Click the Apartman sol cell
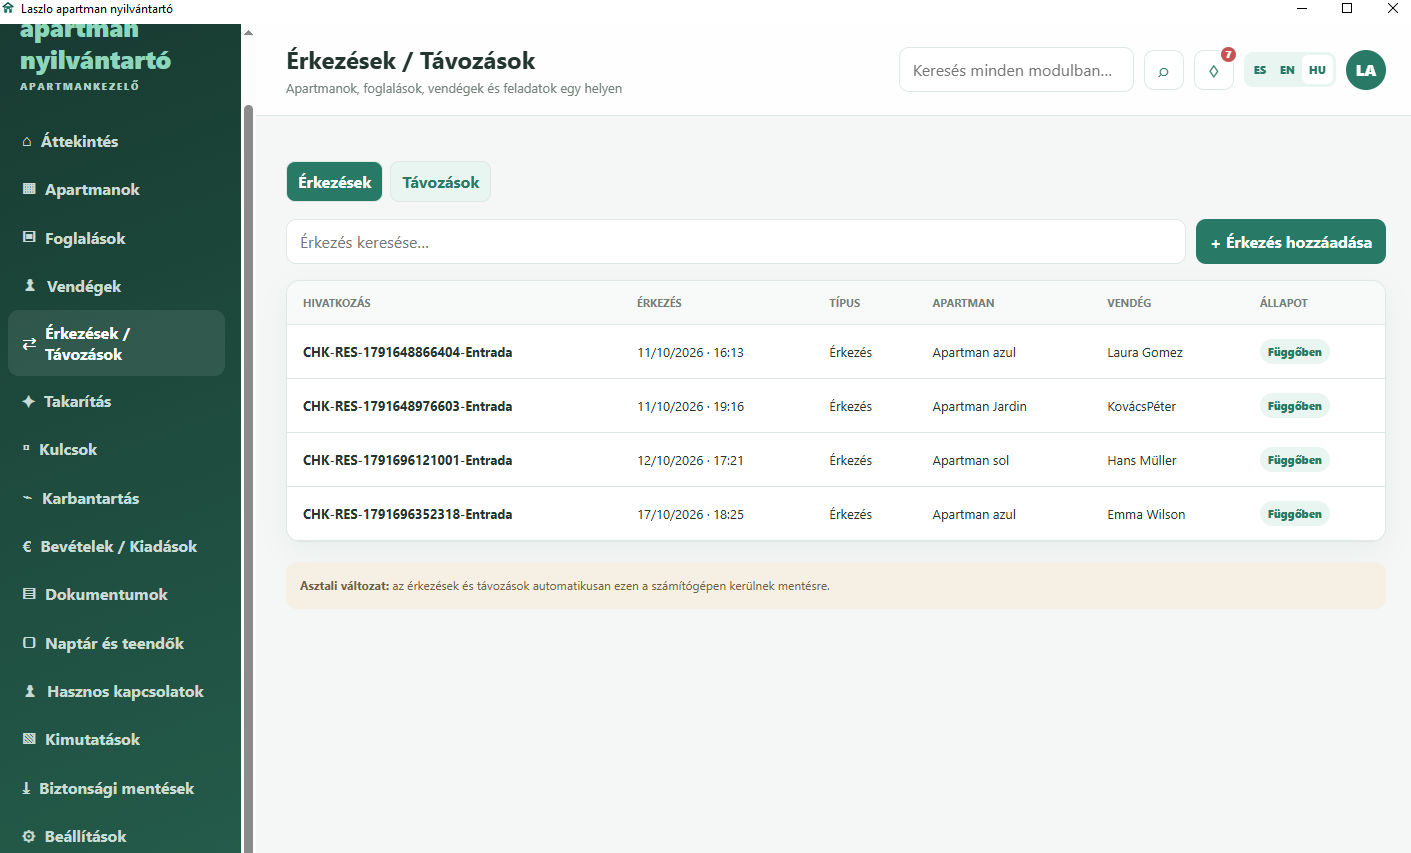Image resolution: width=1411 pixels, height=853 pixels. 970,461
